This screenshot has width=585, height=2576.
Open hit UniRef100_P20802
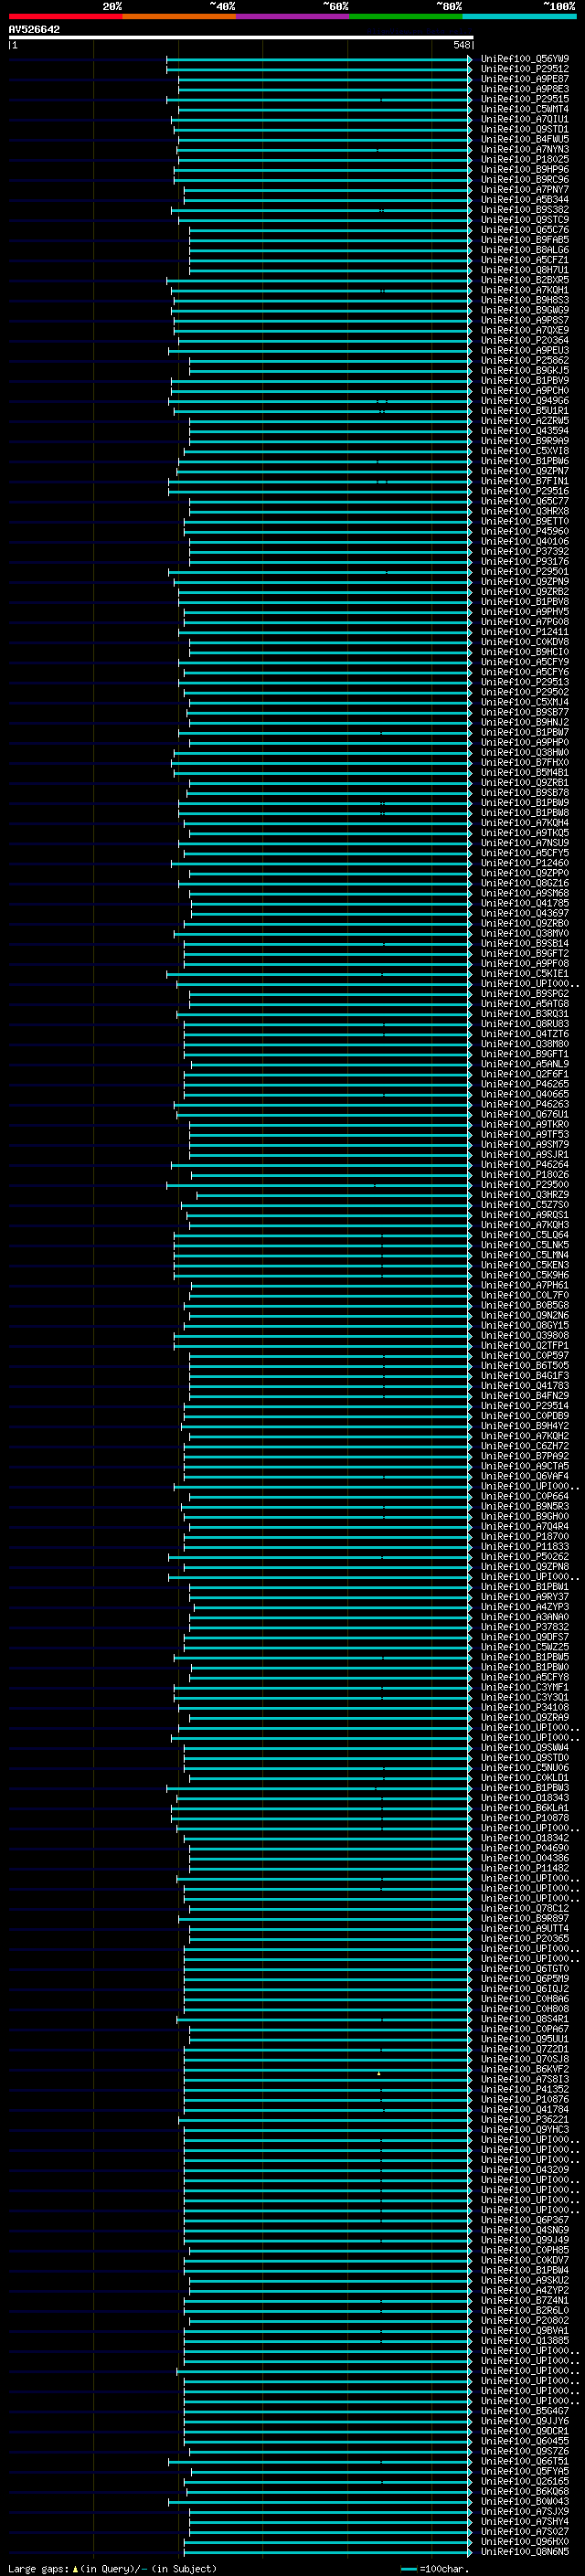click(524, 2320)
